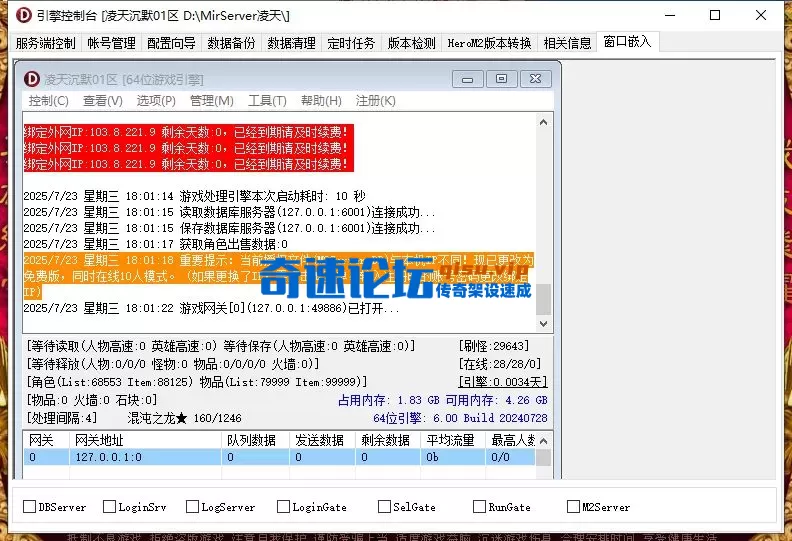Screen dimensions: 792x541
Task: Select the 数据清理 tab
Action: (291, 43)
